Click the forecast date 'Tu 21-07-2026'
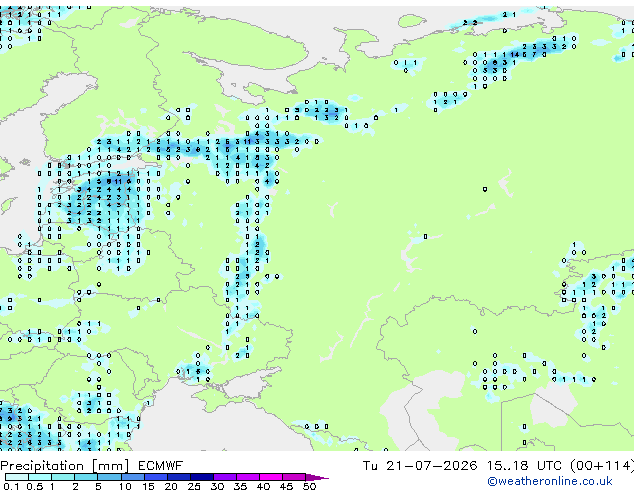This screenshot has height=490, width=634. pos(420,466)
